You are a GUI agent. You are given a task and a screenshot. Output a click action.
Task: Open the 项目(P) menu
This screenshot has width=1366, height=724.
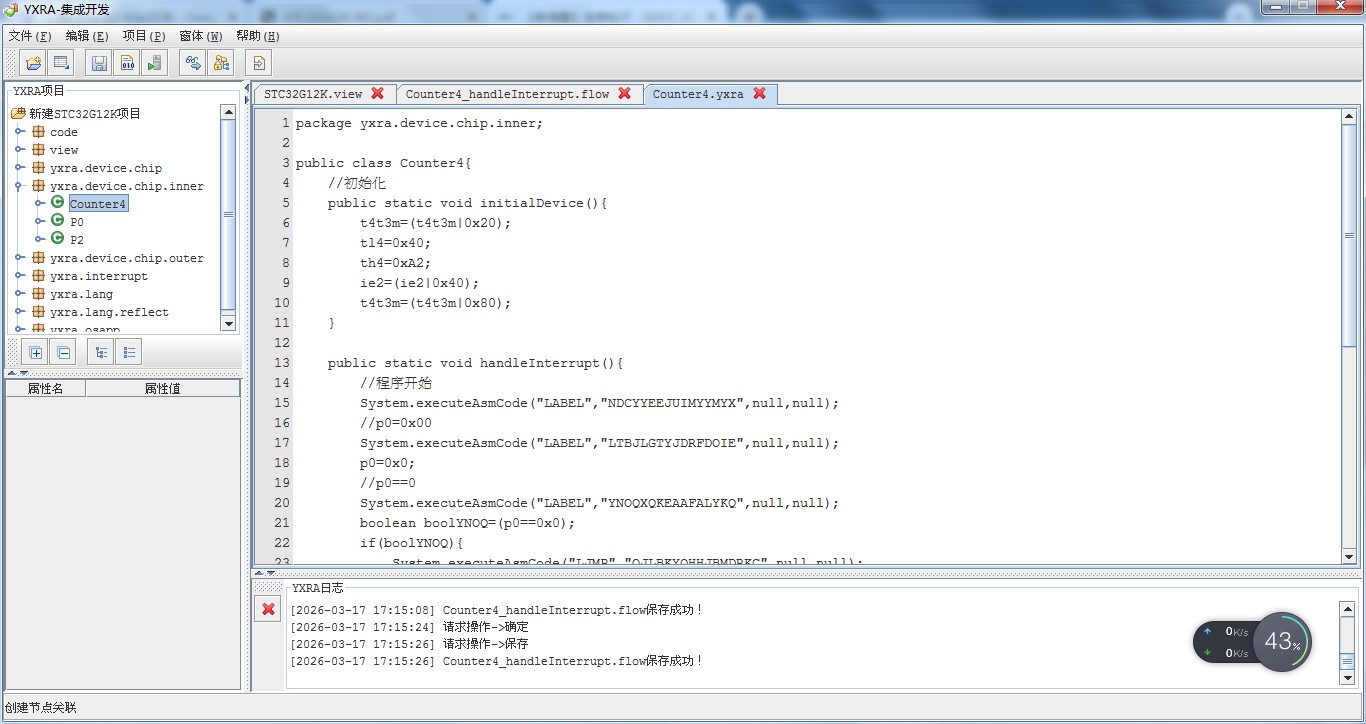[x=144, y=36]
